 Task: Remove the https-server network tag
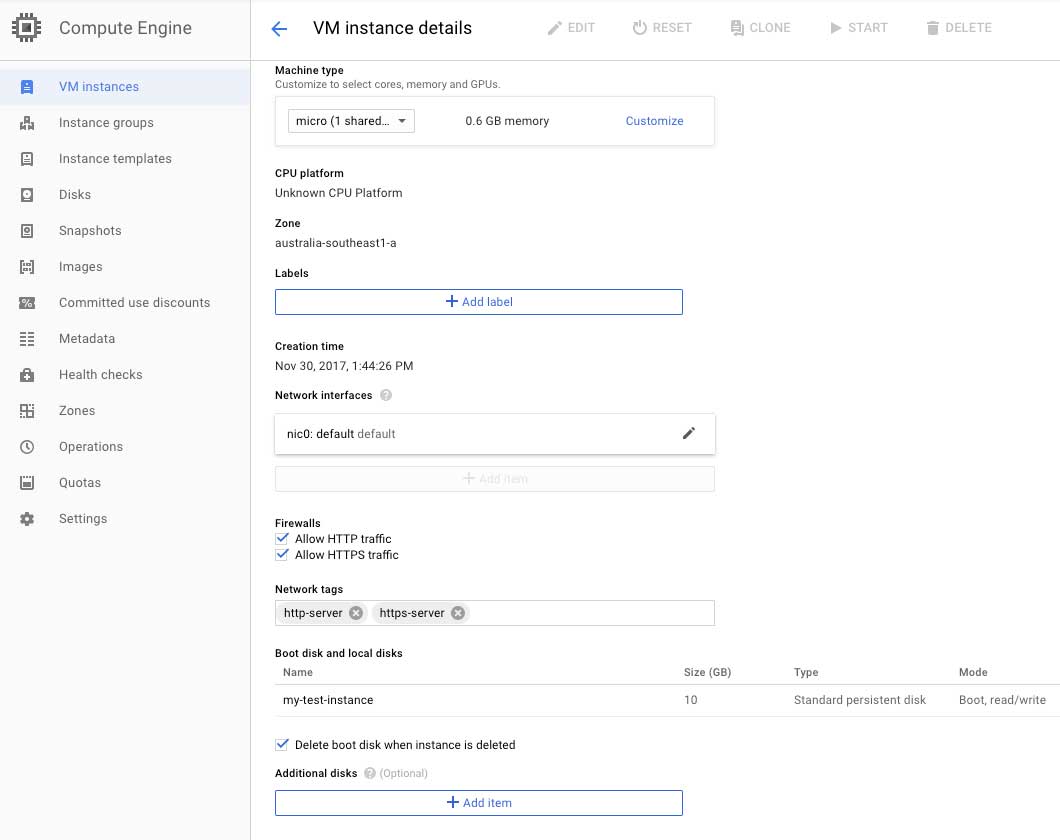click(458, 613)
